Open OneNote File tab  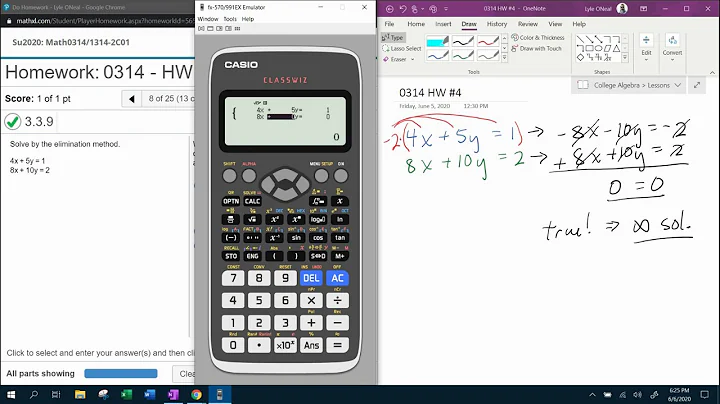(389, 24)
